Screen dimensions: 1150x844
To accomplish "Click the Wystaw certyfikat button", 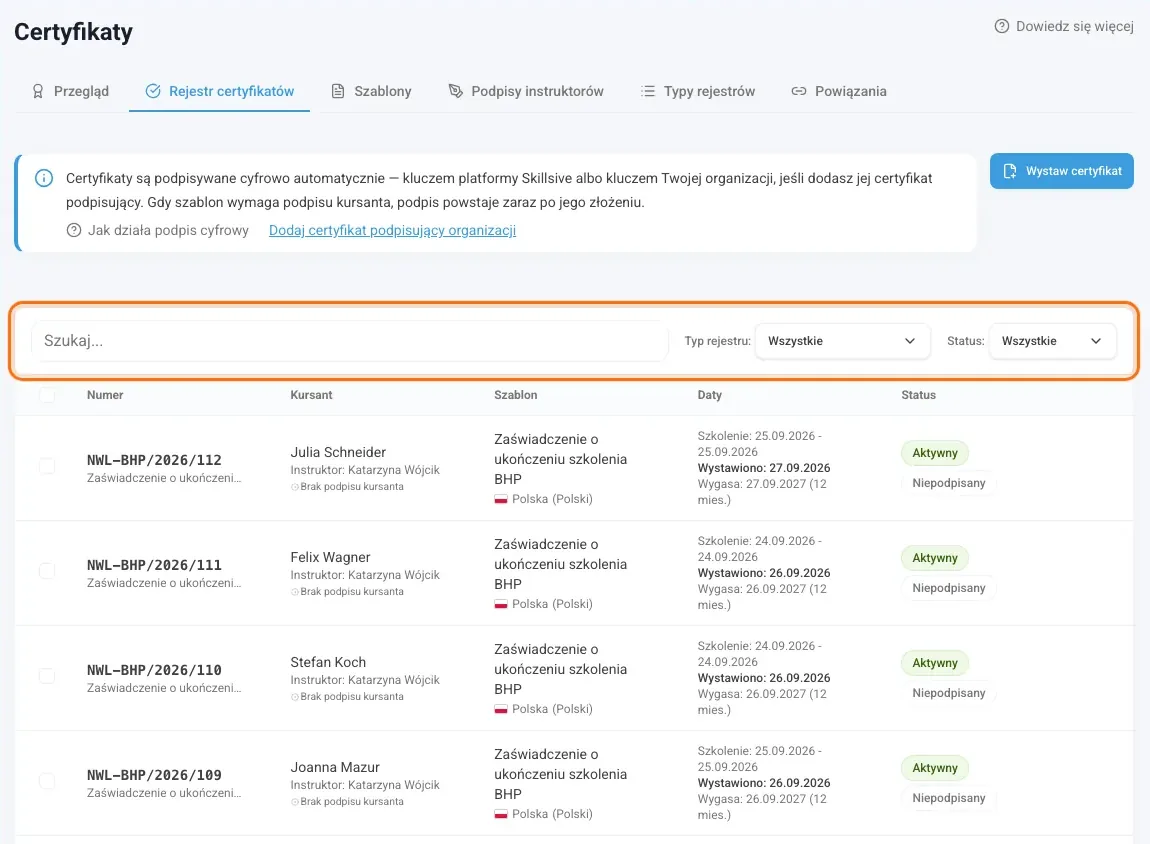I will tap(1061, 171).
